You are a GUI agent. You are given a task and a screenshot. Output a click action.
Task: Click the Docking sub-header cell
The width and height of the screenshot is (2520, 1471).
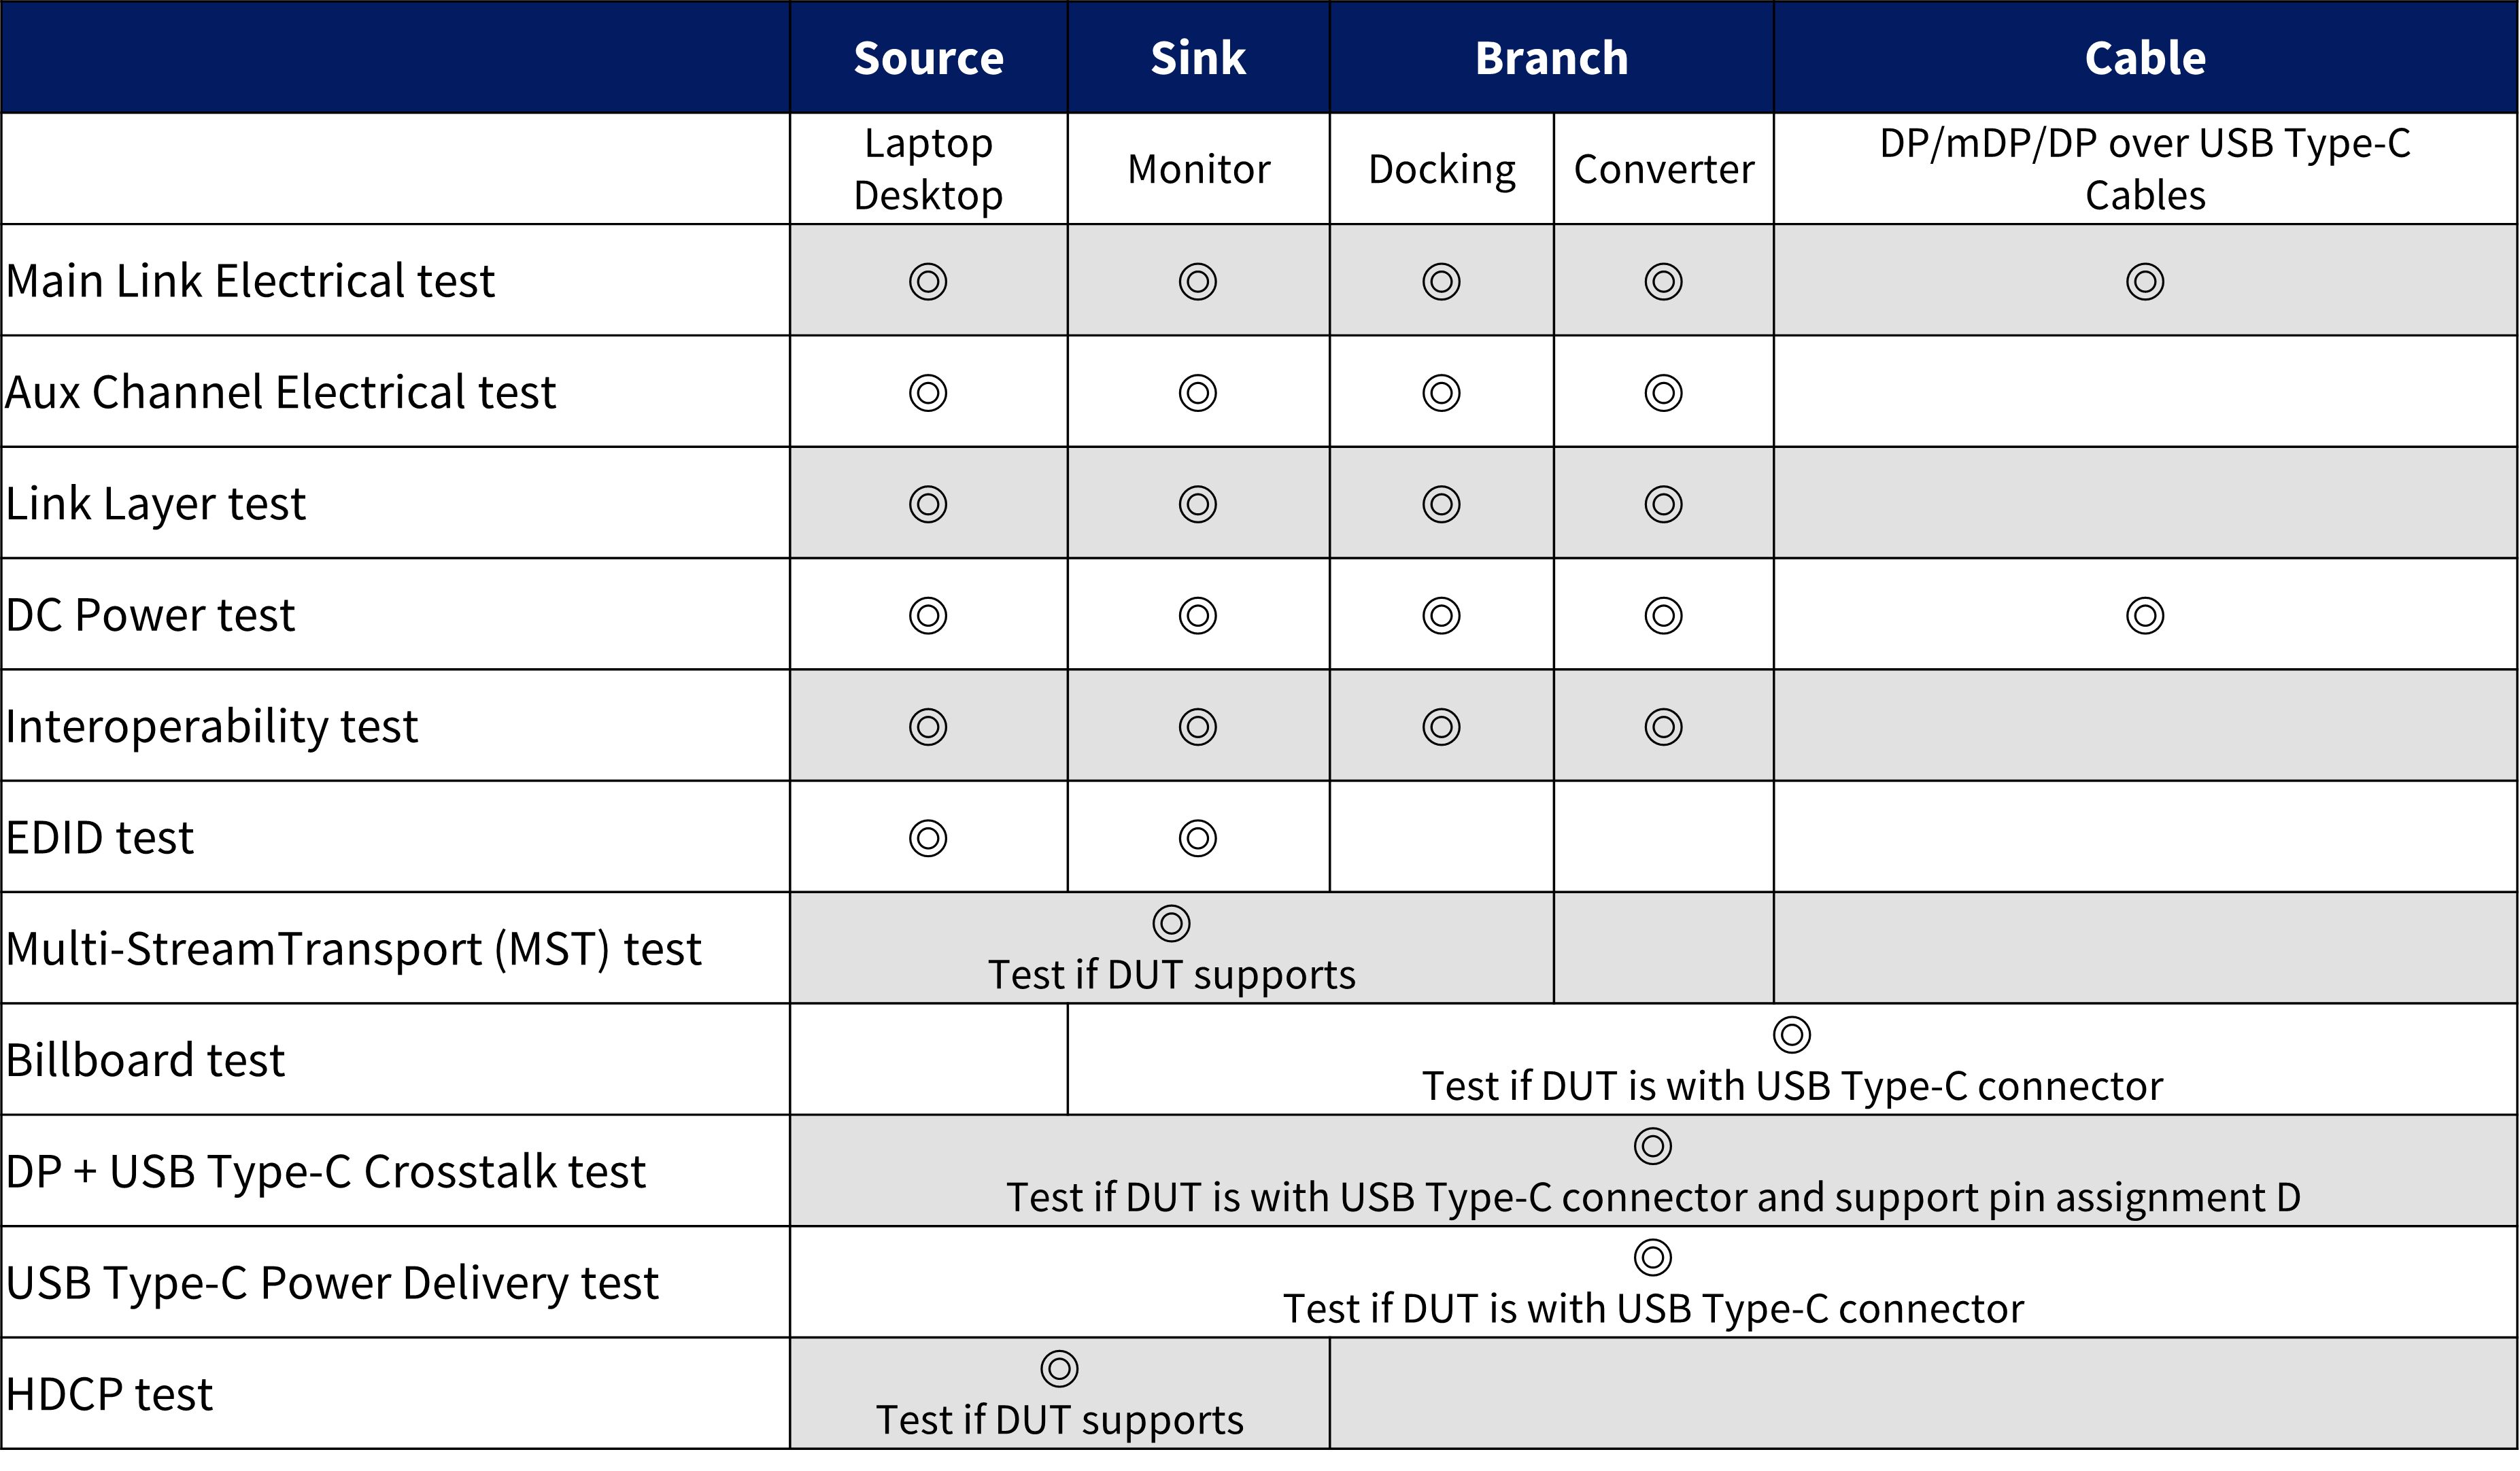[x=1441, y=169]
